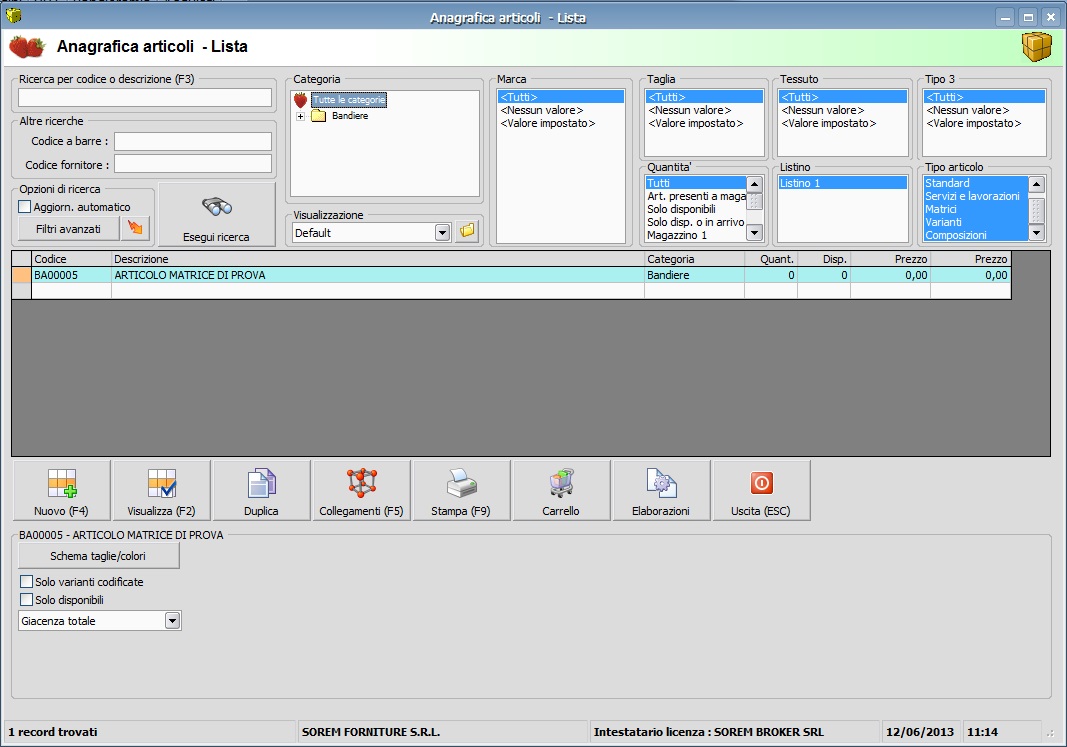Run search with Esegui ricerca binoculars
Screen dimensions: 1067x747
(216, 214)
